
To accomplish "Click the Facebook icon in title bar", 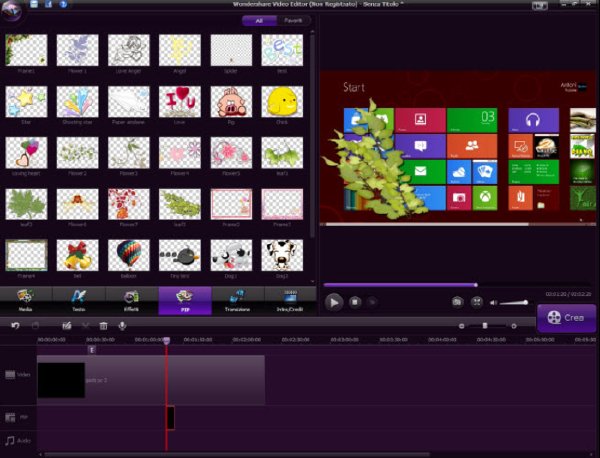I will click(49, 4).
